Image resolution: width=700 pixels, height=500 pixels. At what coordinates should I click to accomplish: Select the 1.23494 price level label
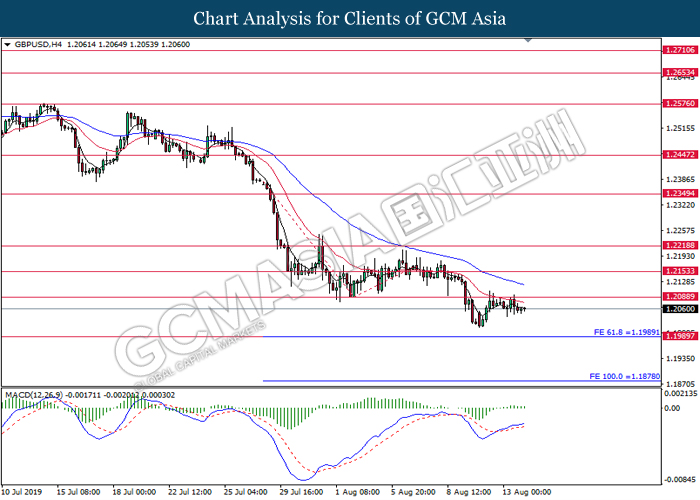pos(680,193)
